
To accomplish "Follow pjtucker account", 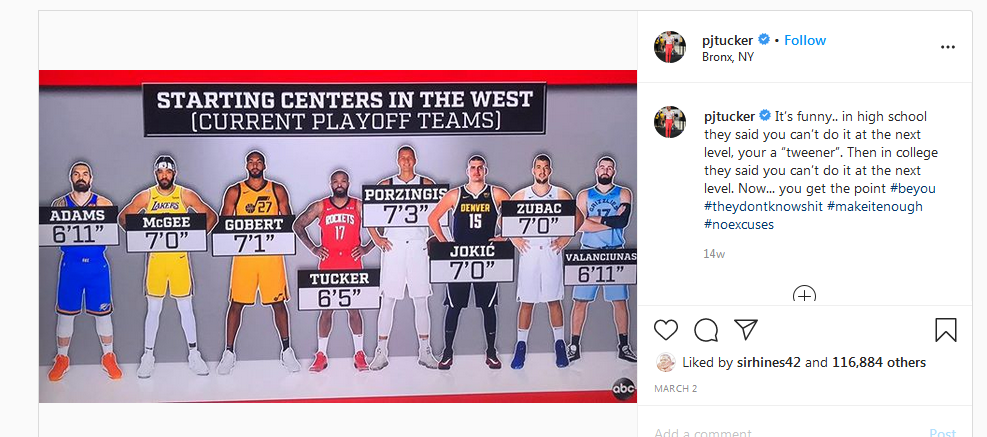I will click(x=804, y=40).
